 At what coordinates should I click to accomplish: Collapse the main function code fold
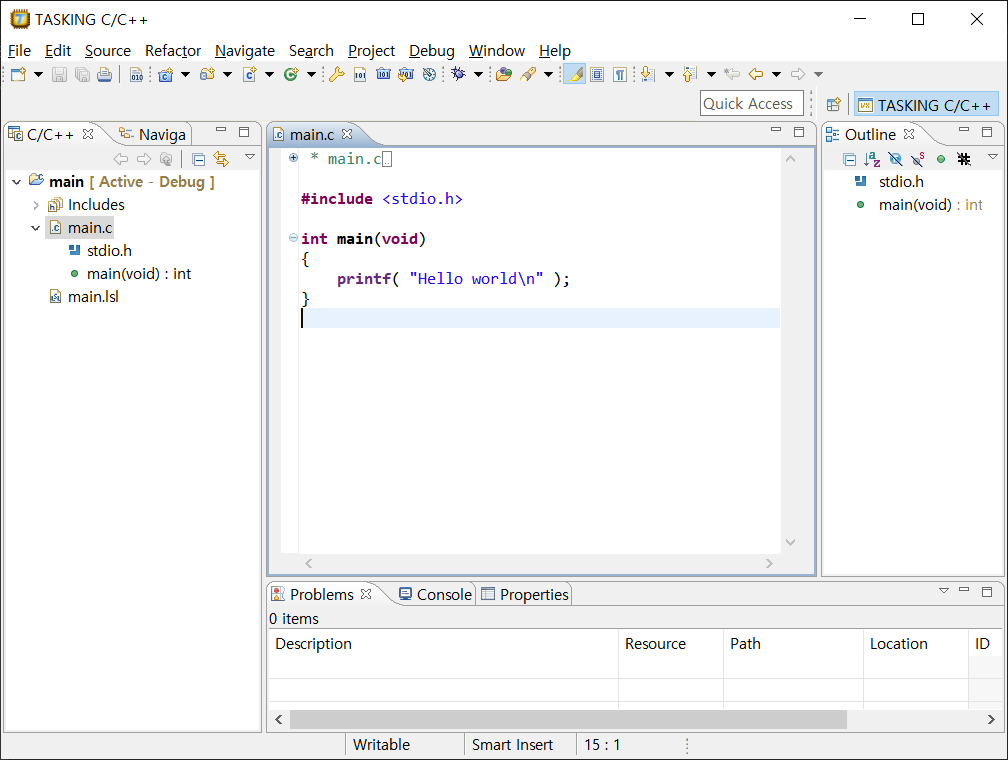coord(293,238)
